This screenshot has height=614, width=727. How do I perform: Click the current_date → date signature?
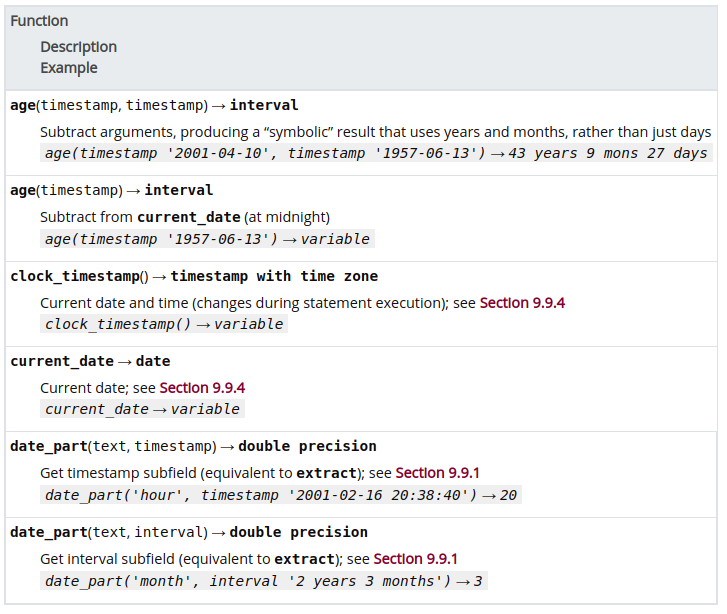pos(90,361)
